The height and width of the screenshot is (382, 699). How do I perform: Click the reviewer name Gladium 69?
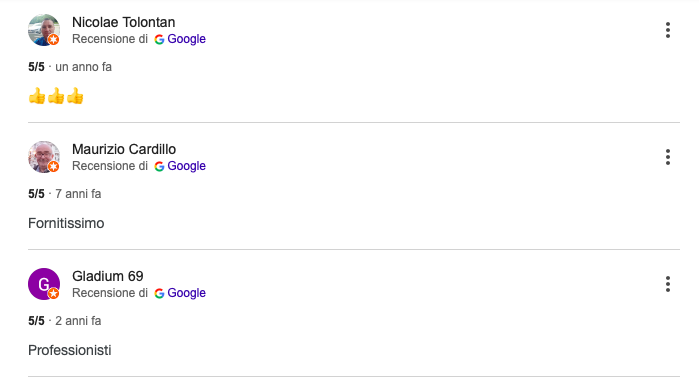(x=108, y=276)
